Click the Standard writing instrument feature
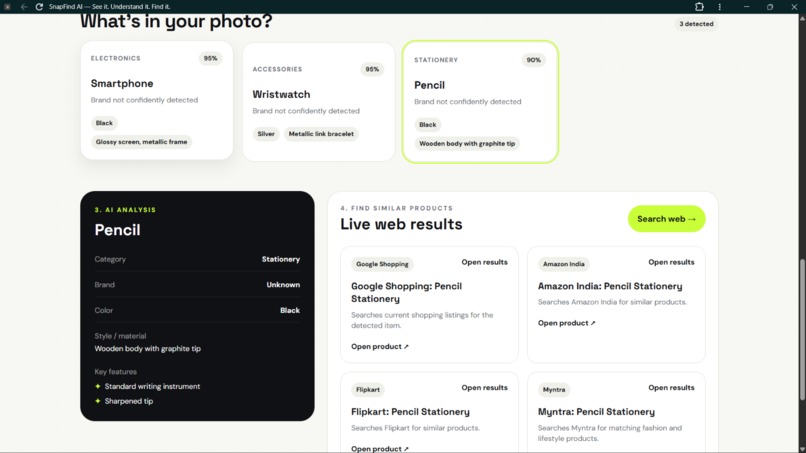This screenshot has width=806, height=453. click(152, 386)
